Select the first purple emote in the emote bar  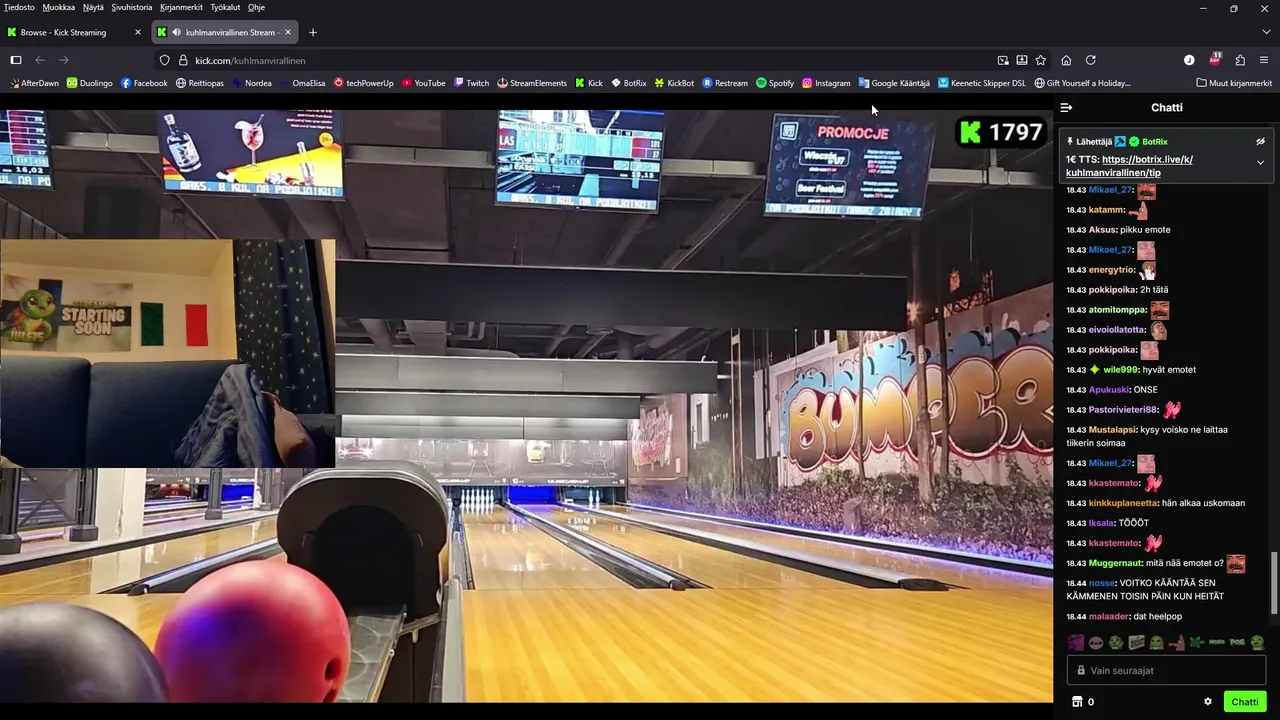[1075, 643]
